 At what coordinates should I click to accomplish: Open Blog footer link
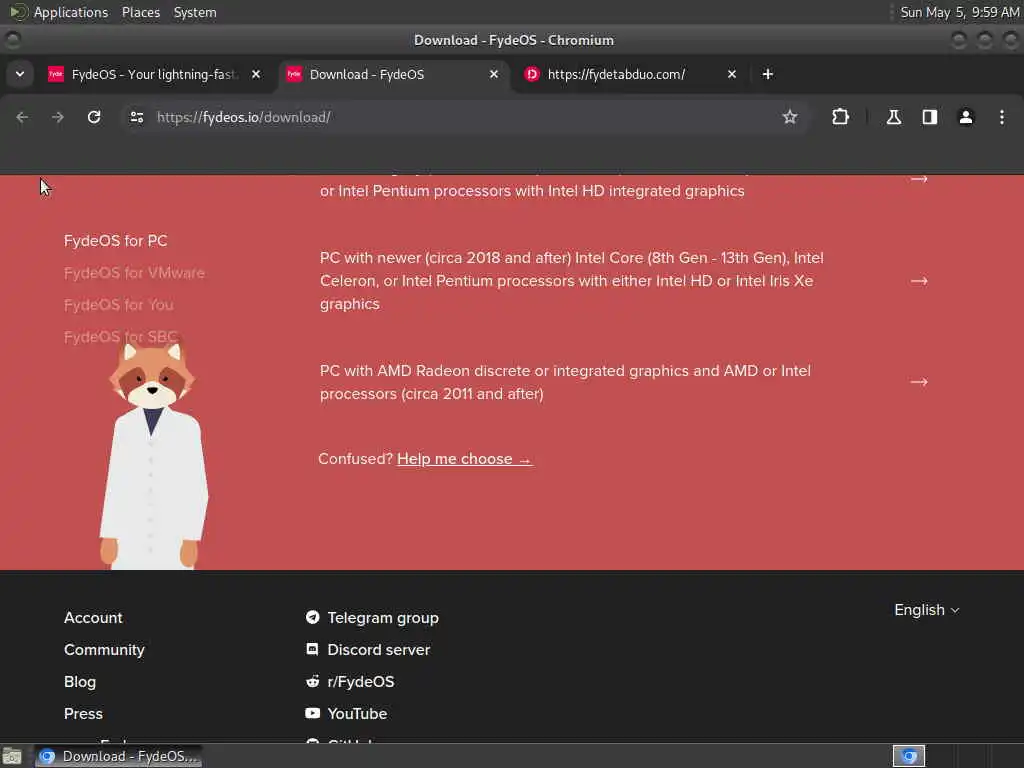coord(80,682)
